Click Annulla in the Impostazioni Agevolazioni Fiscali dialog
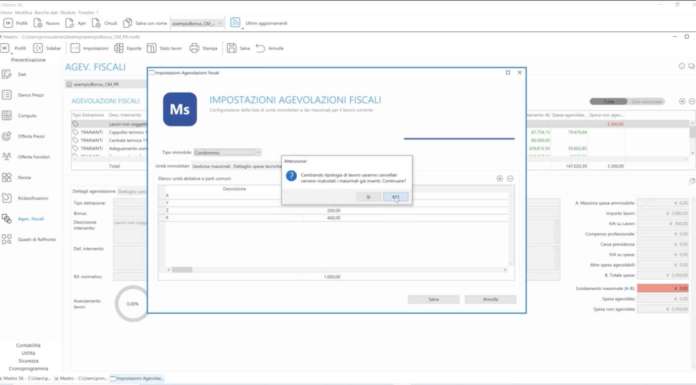The image size is (696, 385). [x=490, y=299]
